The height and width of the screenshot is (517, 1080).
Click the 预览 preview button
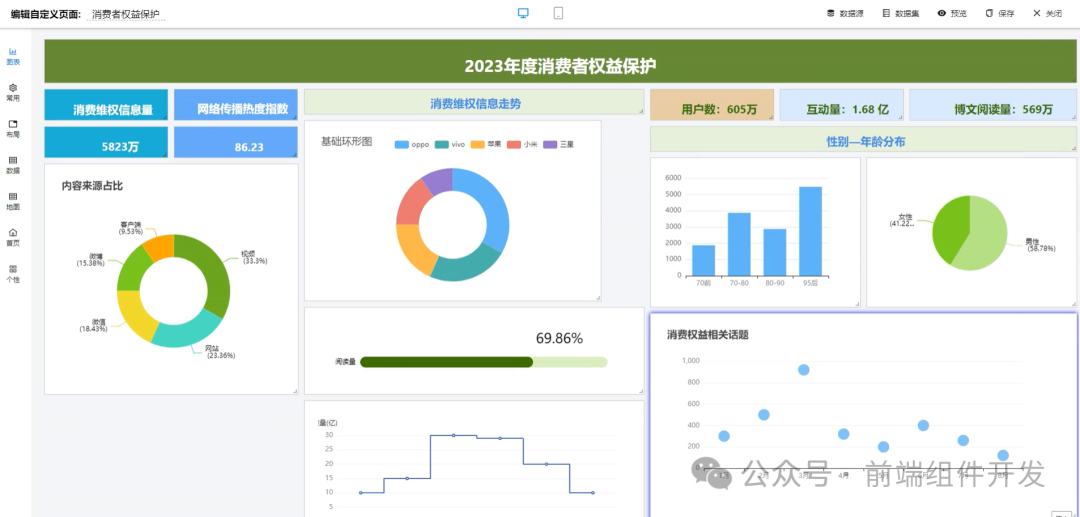click(x=952, y=13)
